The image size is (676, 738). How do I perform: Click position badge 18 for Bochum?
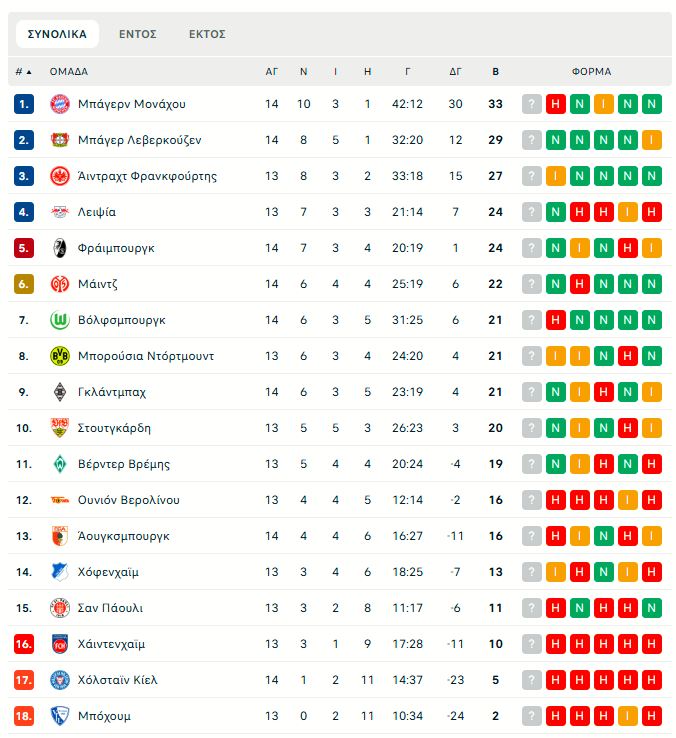pos(24,716)
